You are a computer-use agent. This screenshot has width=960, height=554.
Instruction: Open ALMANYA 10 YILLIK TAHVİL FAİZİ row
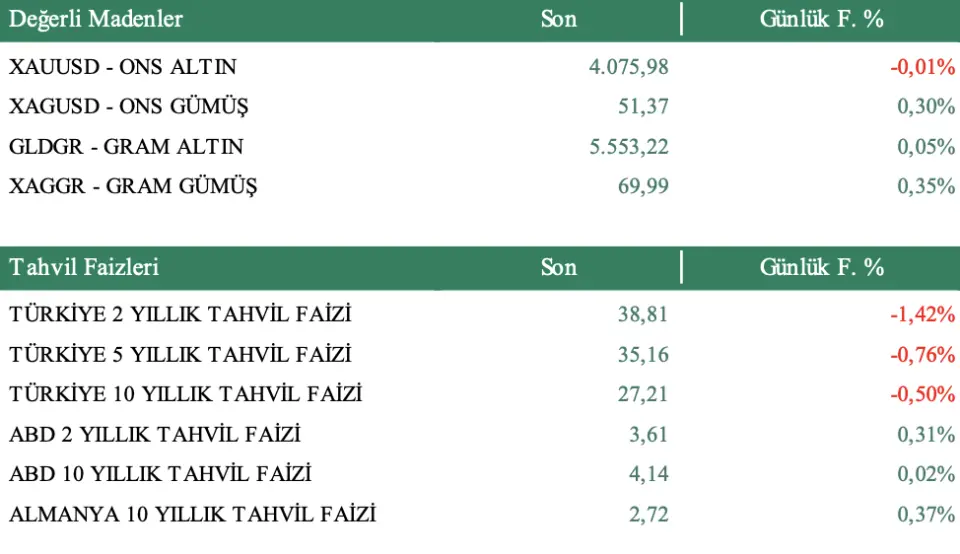tap(192, 514)
